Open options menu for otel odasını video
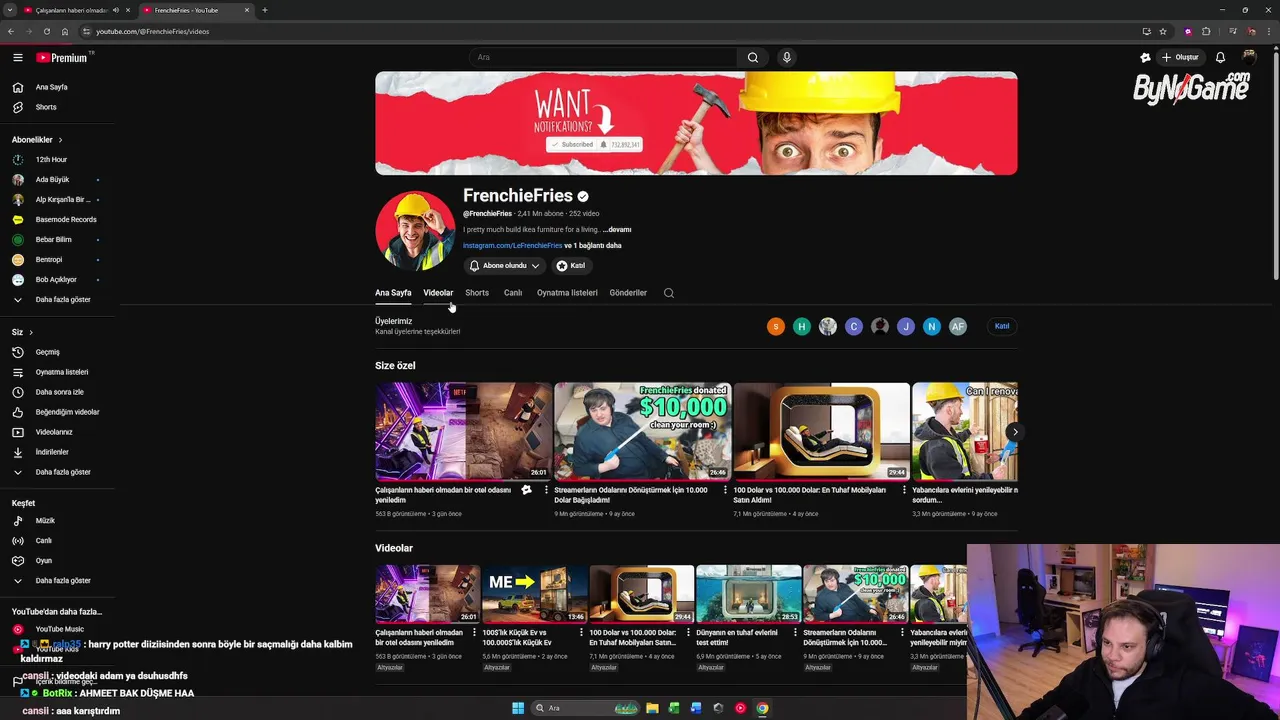Screen dimensions: 1280x720 click(x=546, y=490)
